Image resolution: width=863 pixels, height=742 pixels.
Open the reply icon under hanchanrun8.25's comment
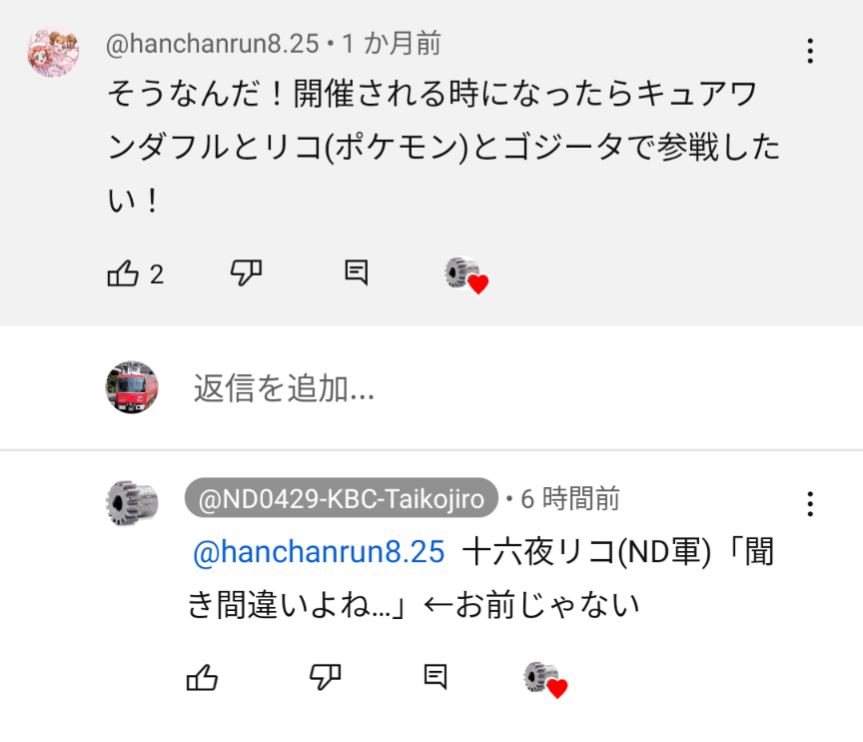pyautogui.click(x=356, y=272)
